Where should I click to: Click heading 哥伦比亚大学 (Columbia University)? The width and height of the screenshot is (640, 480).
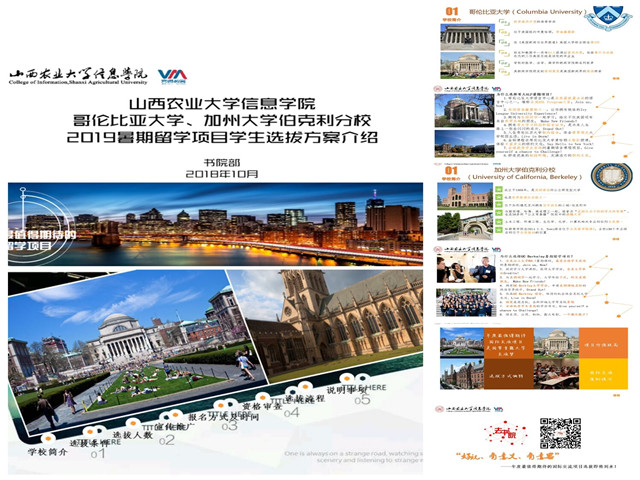click(x=528, y=12)
